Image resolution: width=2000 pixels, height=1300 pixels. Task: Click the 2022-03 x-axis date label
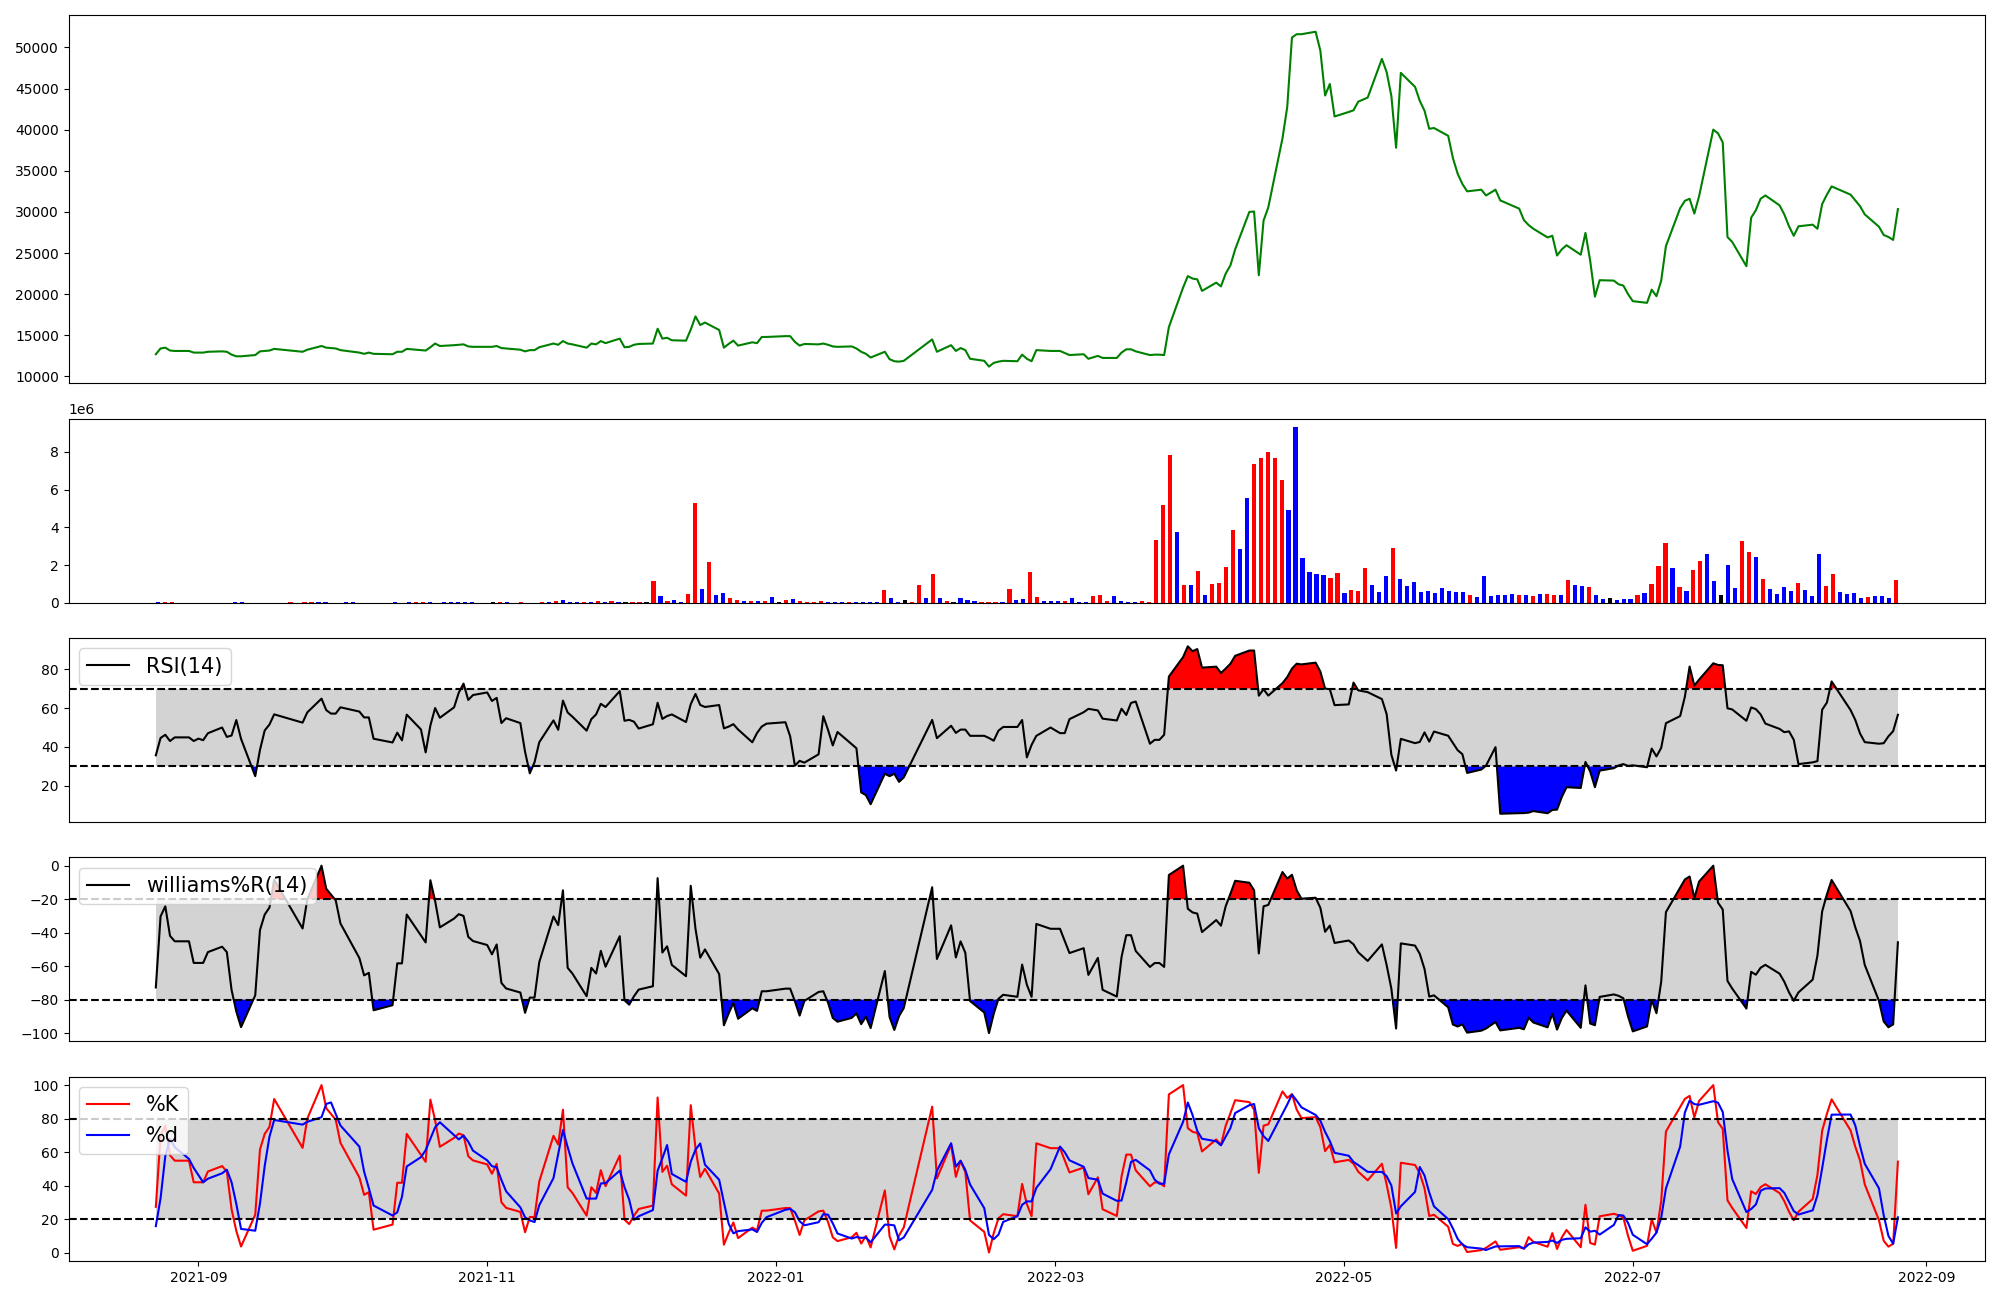point(1055,1277)
